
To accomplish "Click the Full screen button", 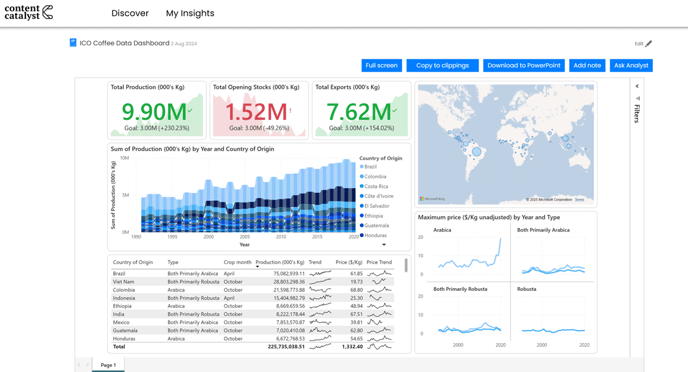I will (381, 65).
